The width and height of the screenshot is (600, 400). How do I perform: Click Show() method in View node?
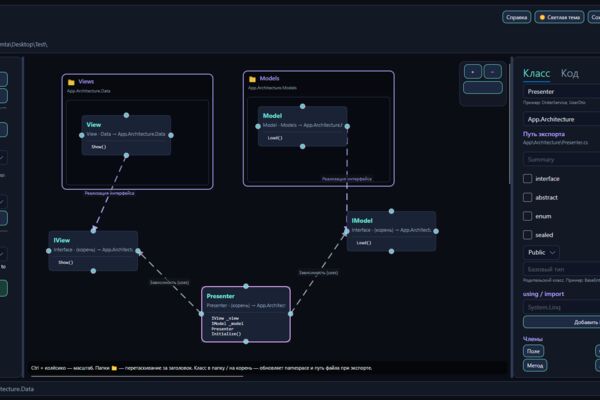tap(98, 147)
